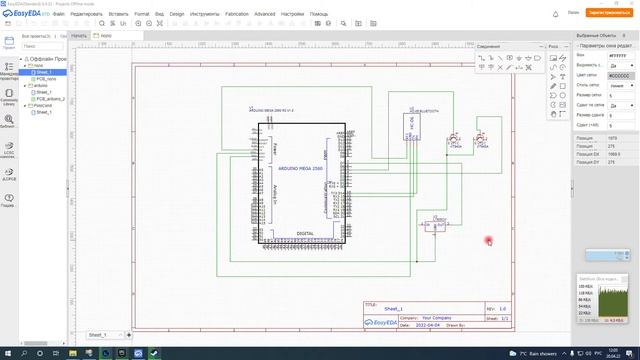Select the Bezier curve drawing tool

[553, 67]
